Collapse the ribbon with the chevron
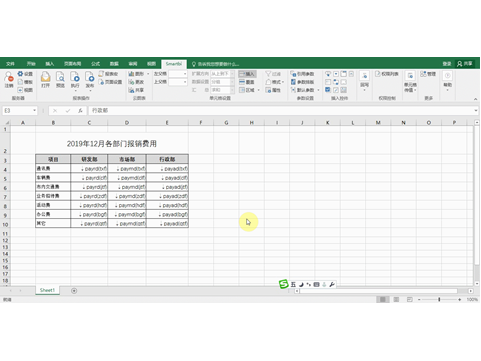This screenshot has width=481, height=361. pyautogui.click(x=475, y=99)
